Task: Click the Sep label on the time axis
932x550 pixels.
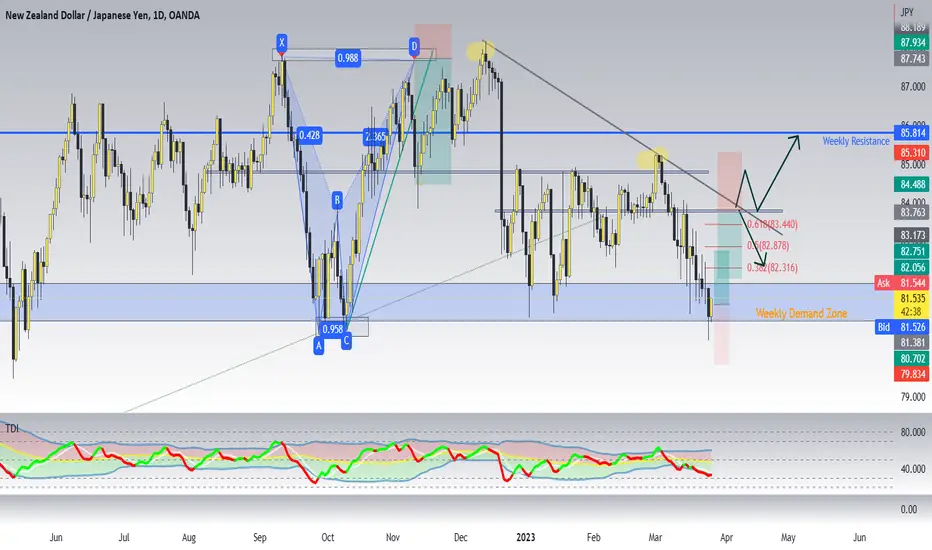Action: click(260, 538)
